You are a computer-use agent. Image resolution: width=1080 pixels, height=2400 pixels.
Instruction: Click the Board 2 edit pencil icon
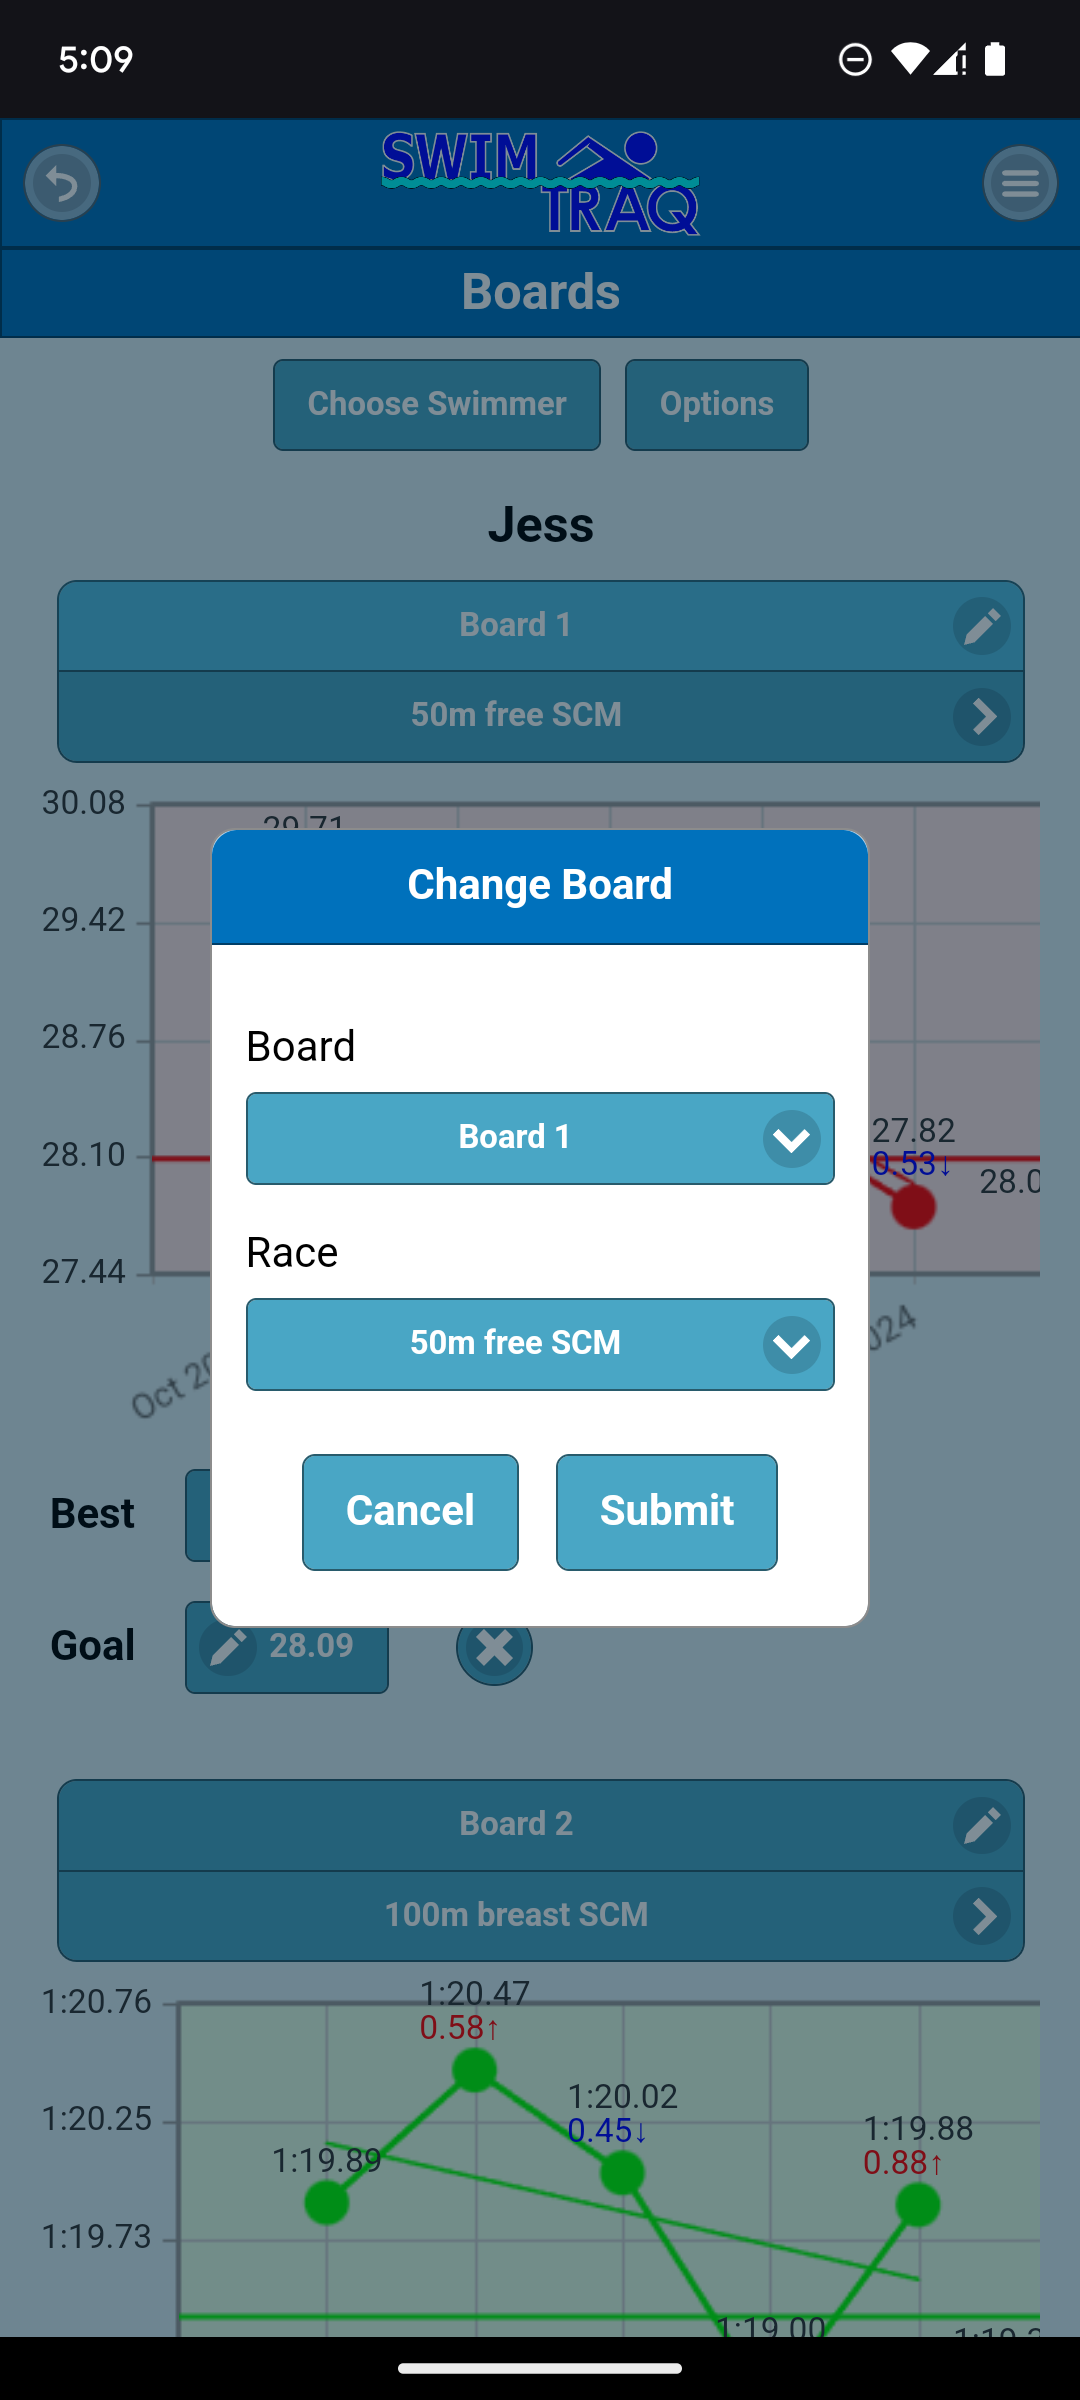click(x=982, y=1826)
